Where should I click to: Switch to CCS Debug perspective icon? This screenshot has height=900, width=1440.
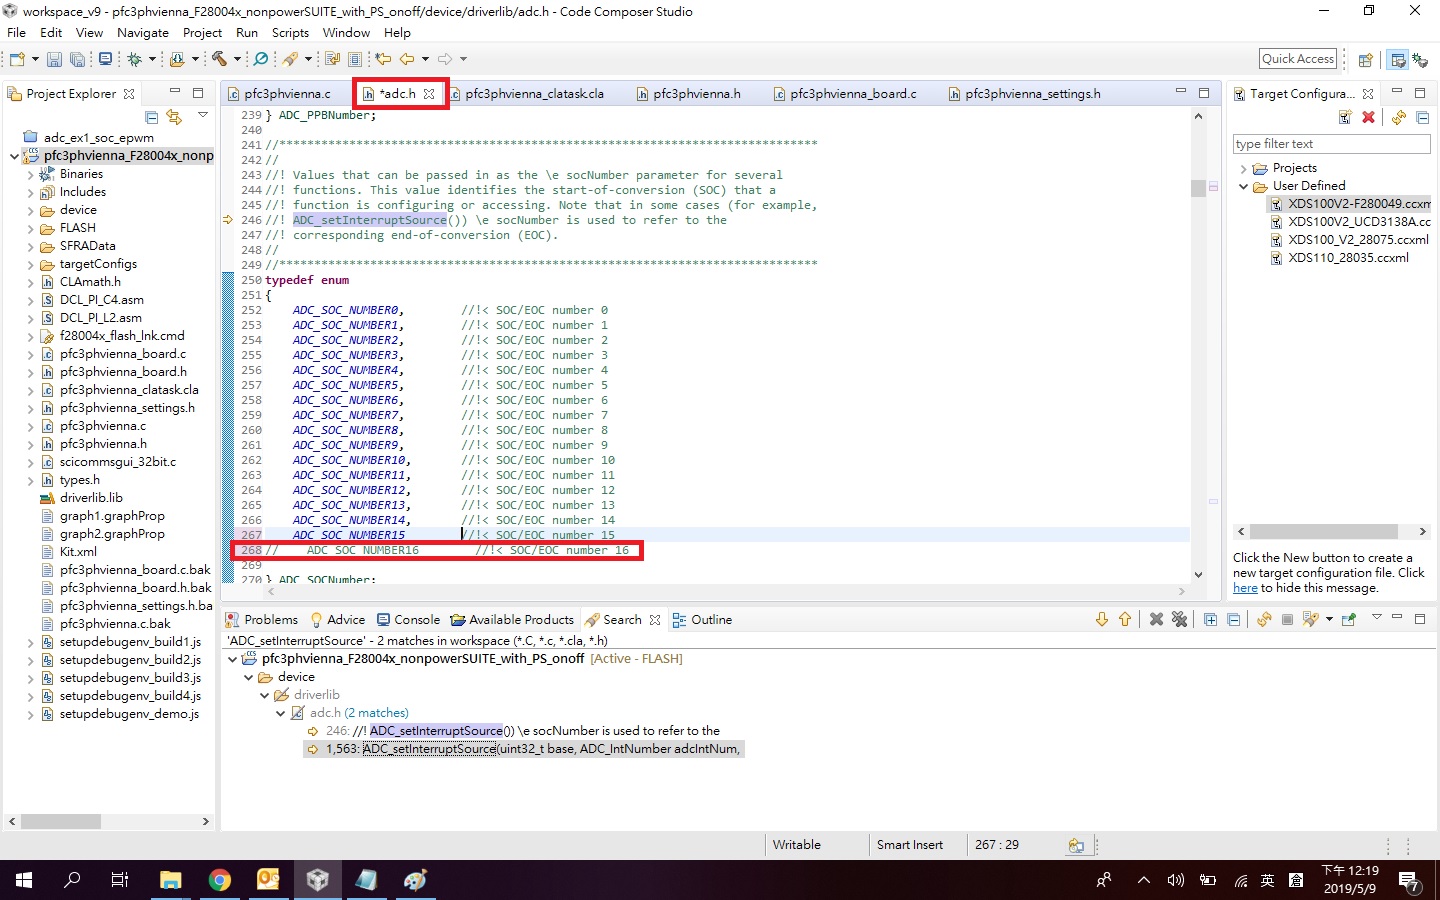click(1420, 60)
